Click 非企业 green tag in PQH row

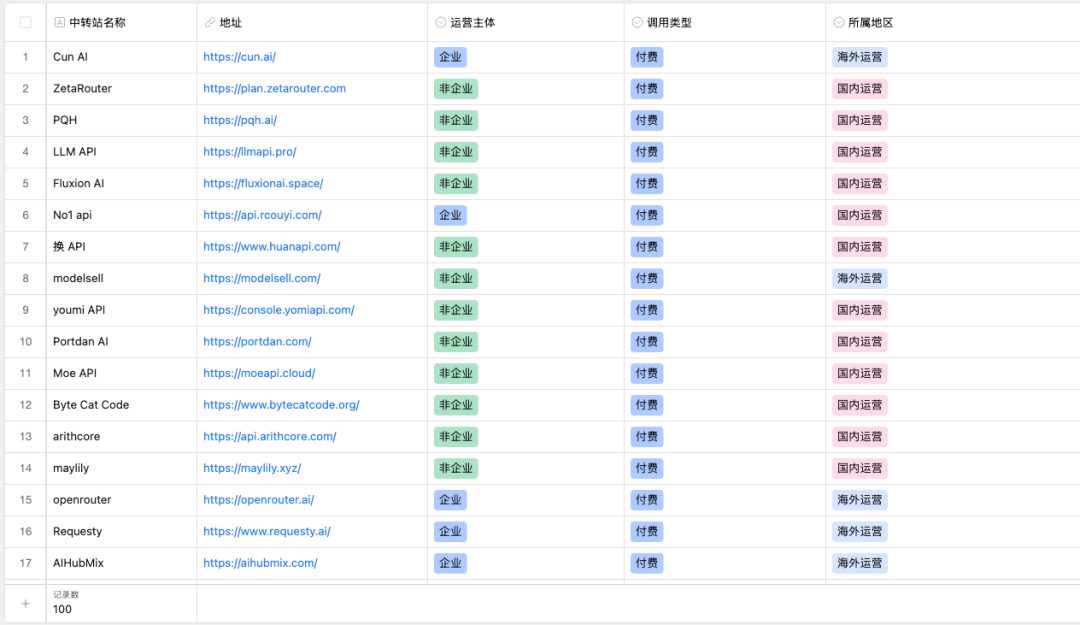pyautogui.click(x=456, y=120)
